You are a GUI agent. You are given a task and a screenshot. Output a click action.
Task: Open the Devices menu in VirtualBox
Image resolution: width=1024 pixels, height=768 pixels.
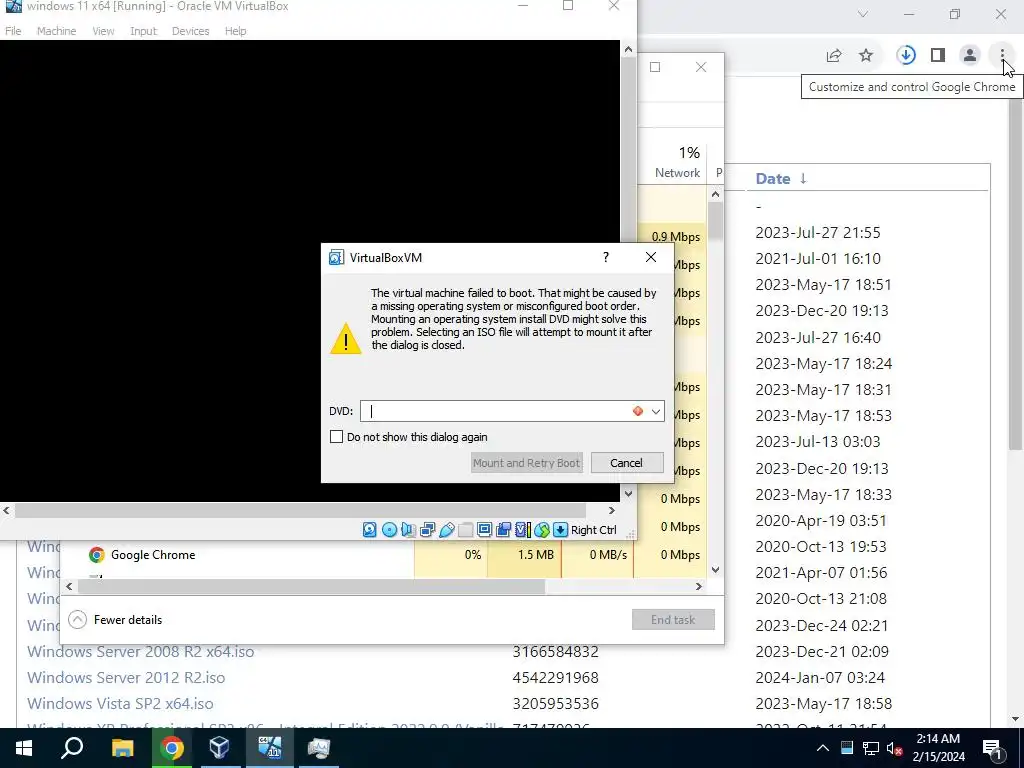(191, 31)
